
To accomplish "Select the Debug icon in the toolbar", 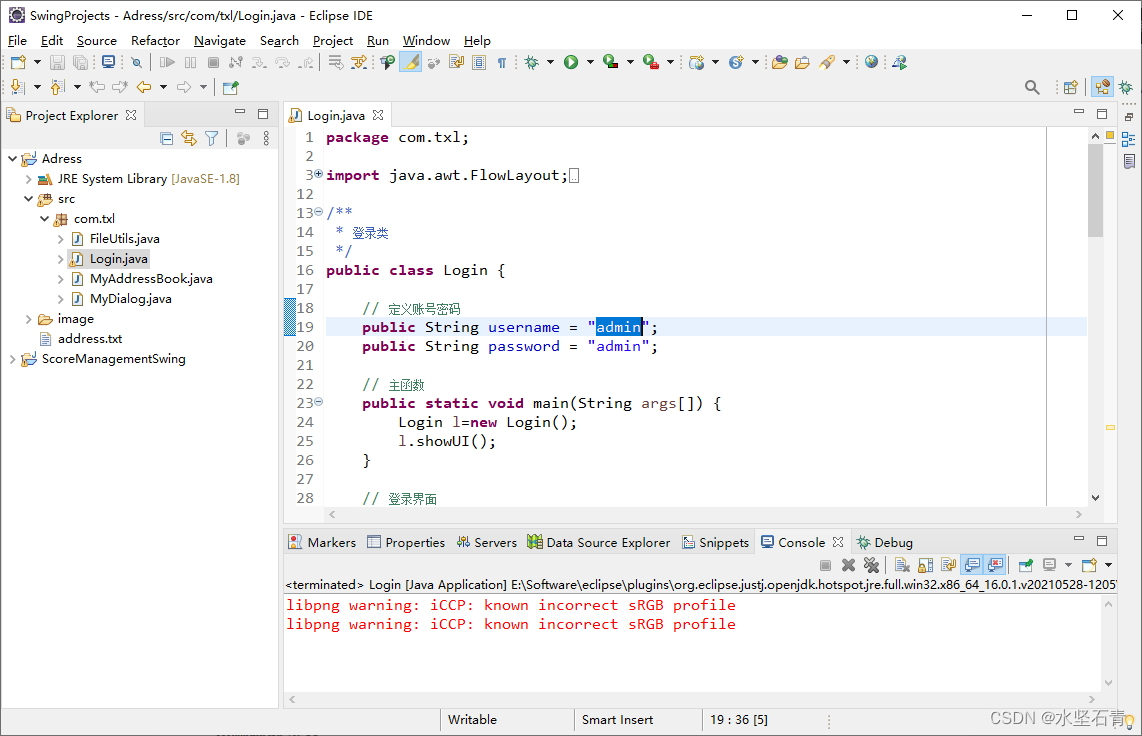I will (532, 62).
